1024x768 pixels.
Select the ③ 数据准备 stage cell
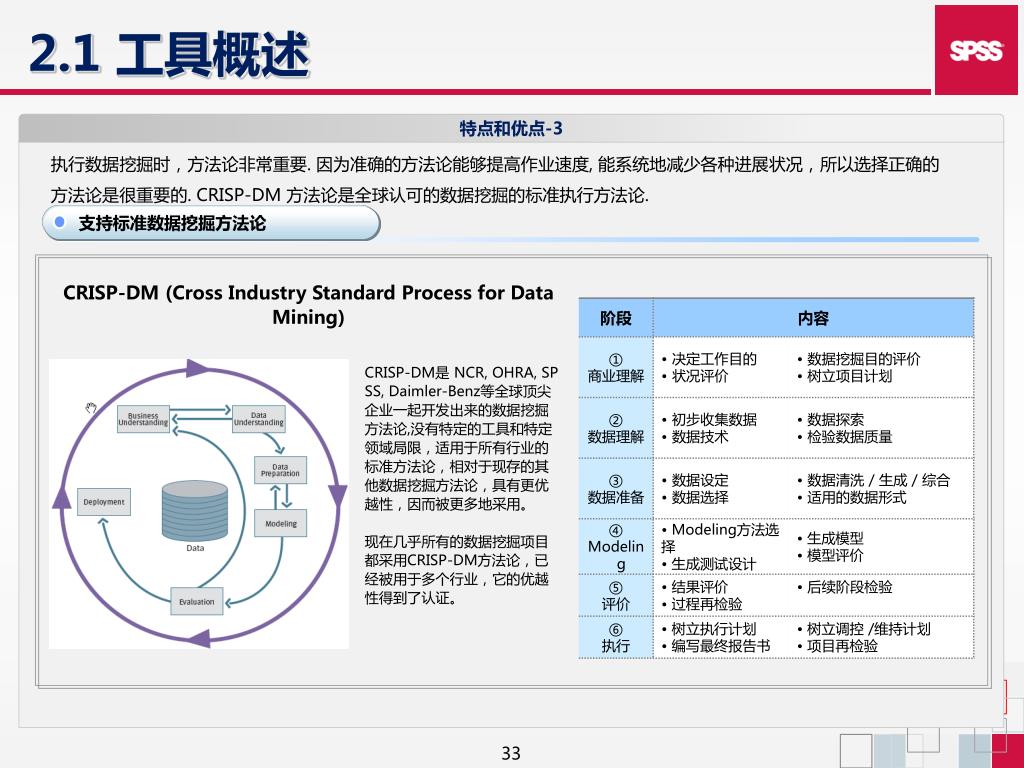point(615,489)
